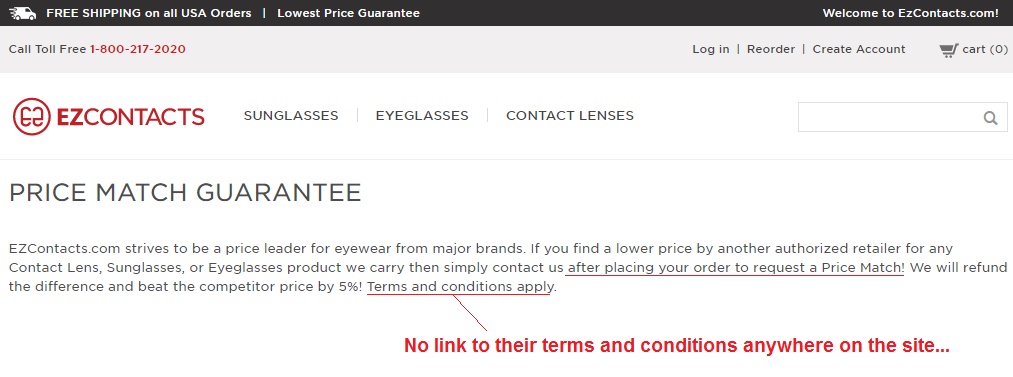Click the Welcome to EzContacts.com text
Viewport: 1013px width, 377px height.
pyautogui.click(x=910, y=13)
